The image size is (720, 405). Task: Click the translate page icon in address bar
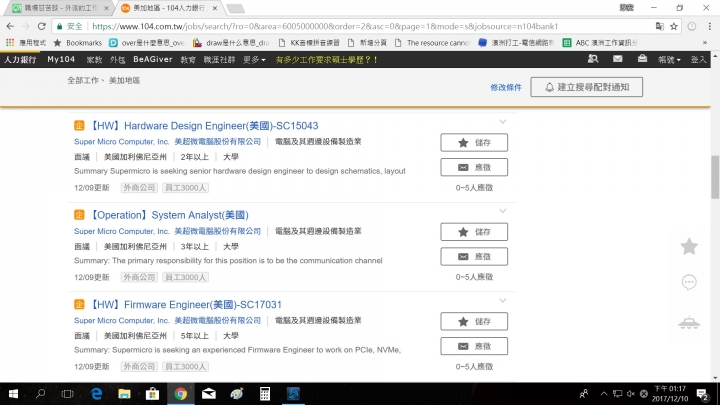659,26
